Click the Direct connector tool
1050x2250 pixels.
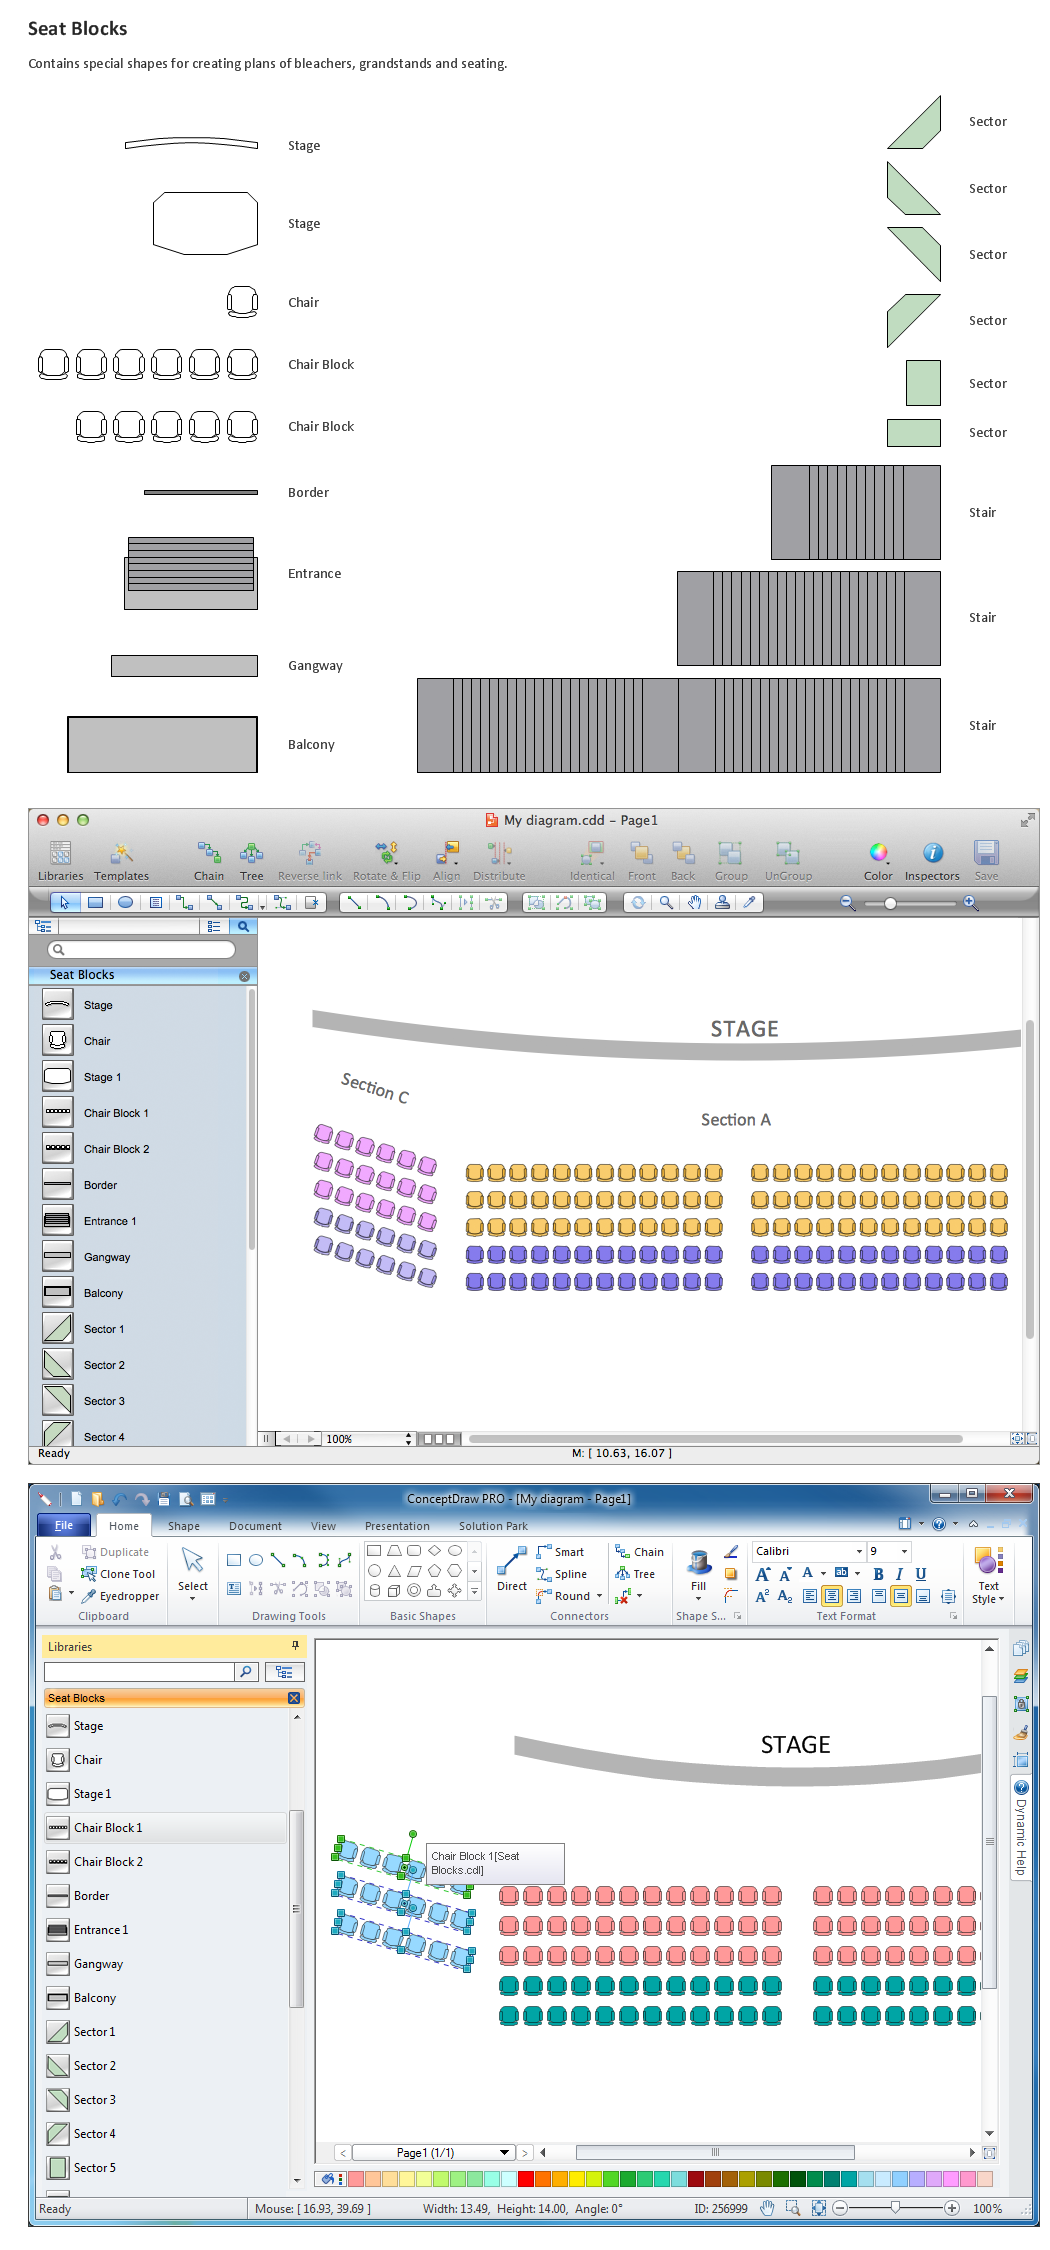pyautogui.click(x=512, y=1569)
